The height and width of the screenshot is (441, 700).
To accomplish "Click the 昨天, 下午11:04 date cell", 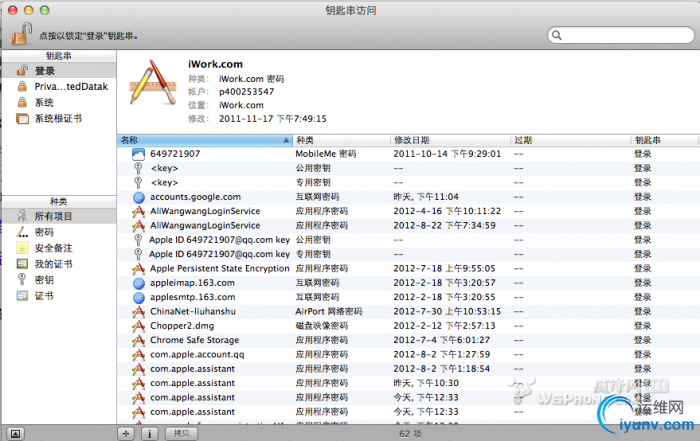I will click(426, 197).
